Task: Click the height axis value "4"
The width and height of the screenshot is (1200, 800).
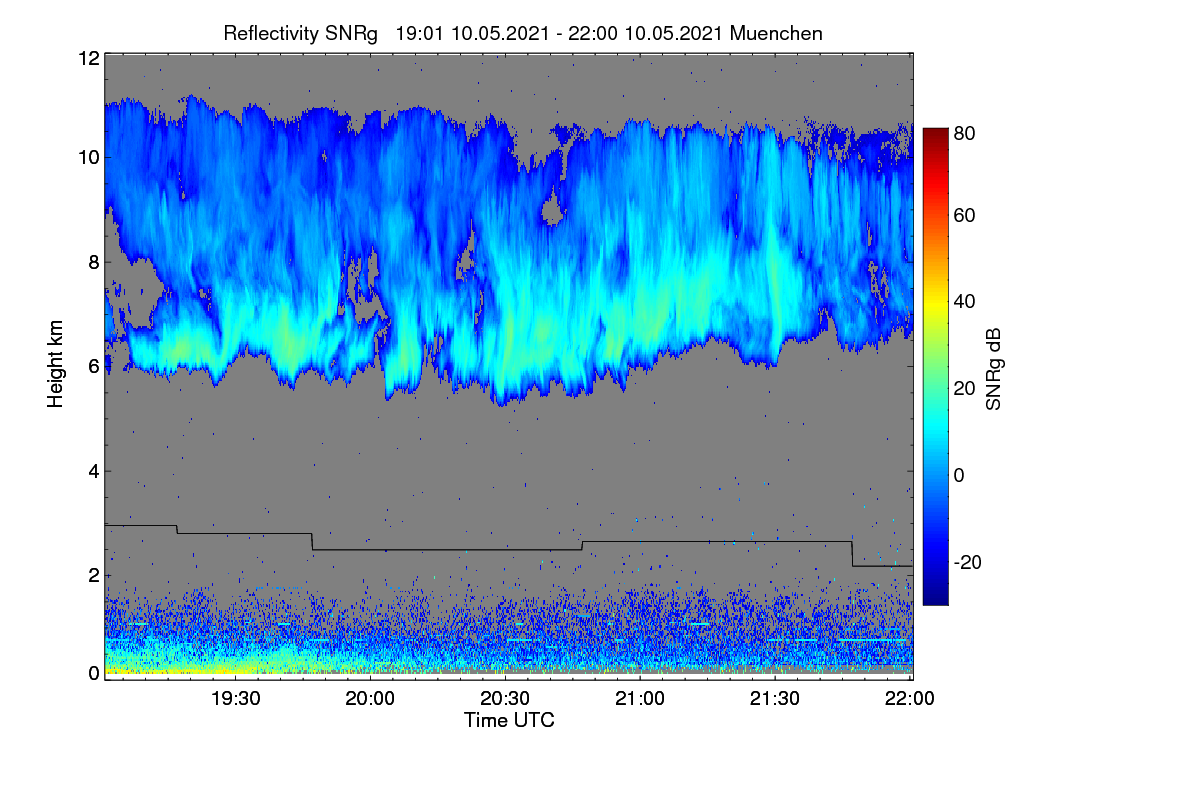Action: point(94,470)
